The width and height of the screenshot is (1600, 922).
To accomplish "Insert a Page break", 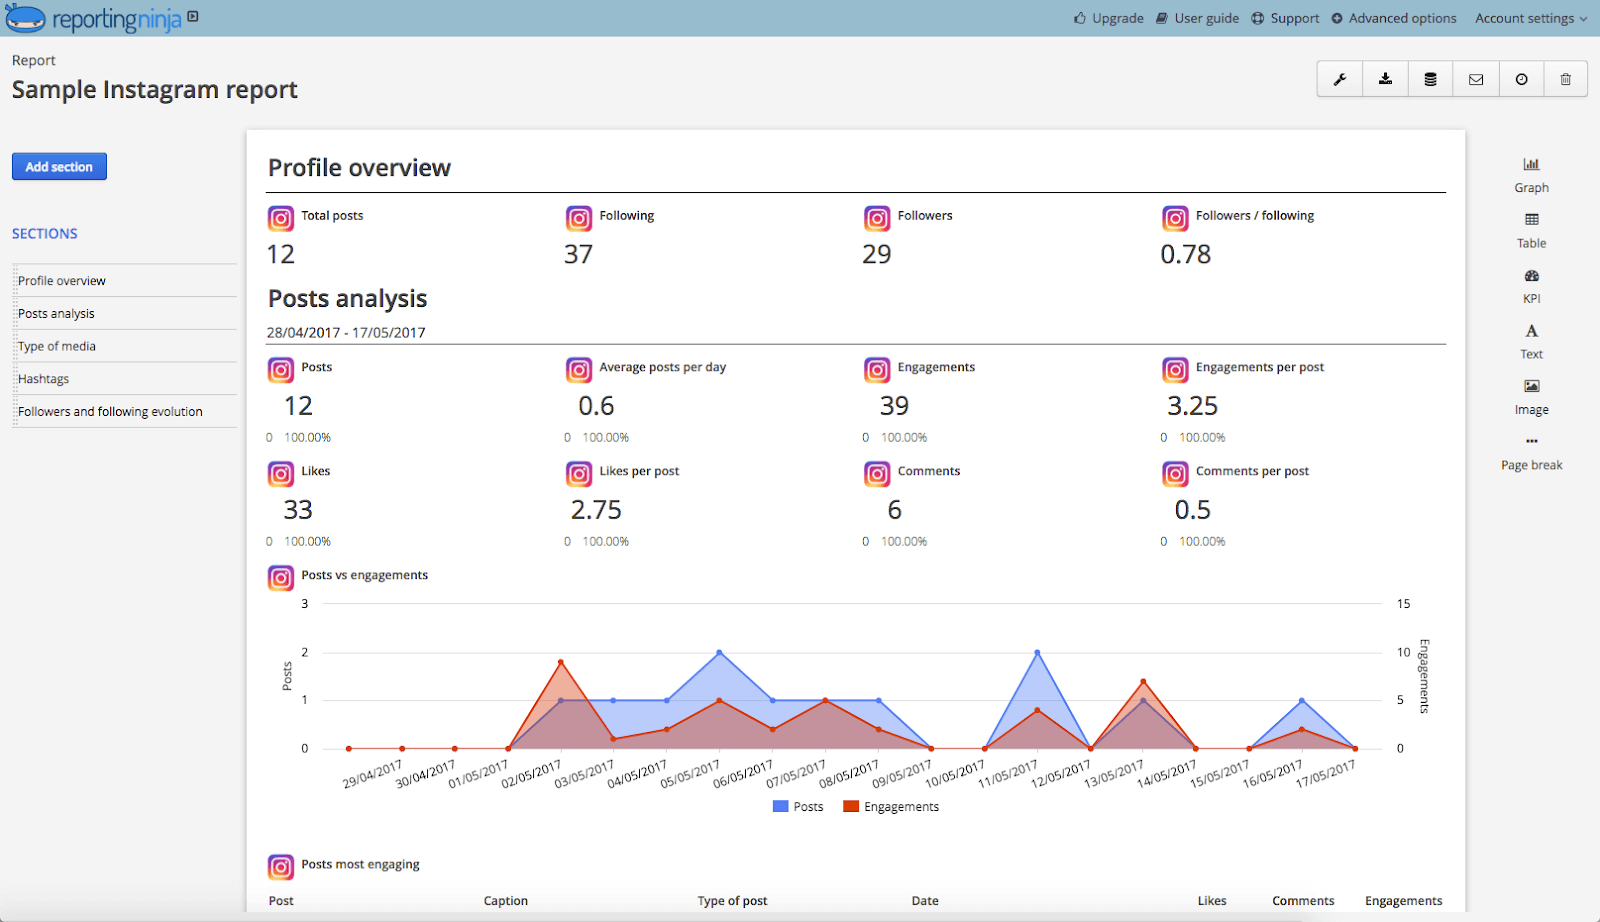I will 1531,453.
